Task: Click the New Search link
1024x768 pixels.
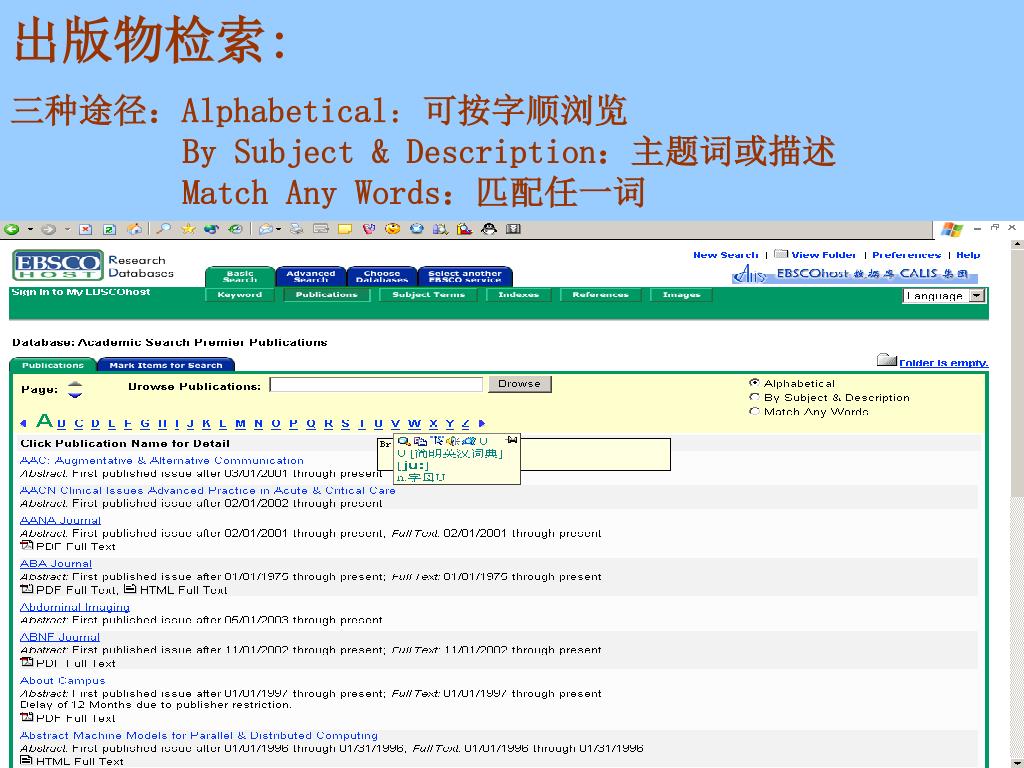Action: tap(725, 255)
